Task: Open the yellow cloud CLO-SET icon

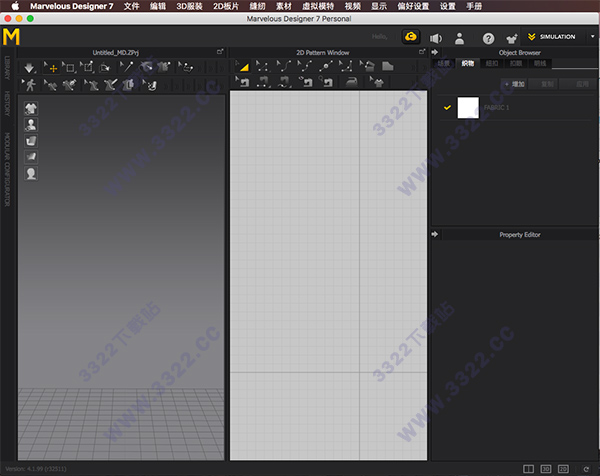Action: (x=411, y=37)
